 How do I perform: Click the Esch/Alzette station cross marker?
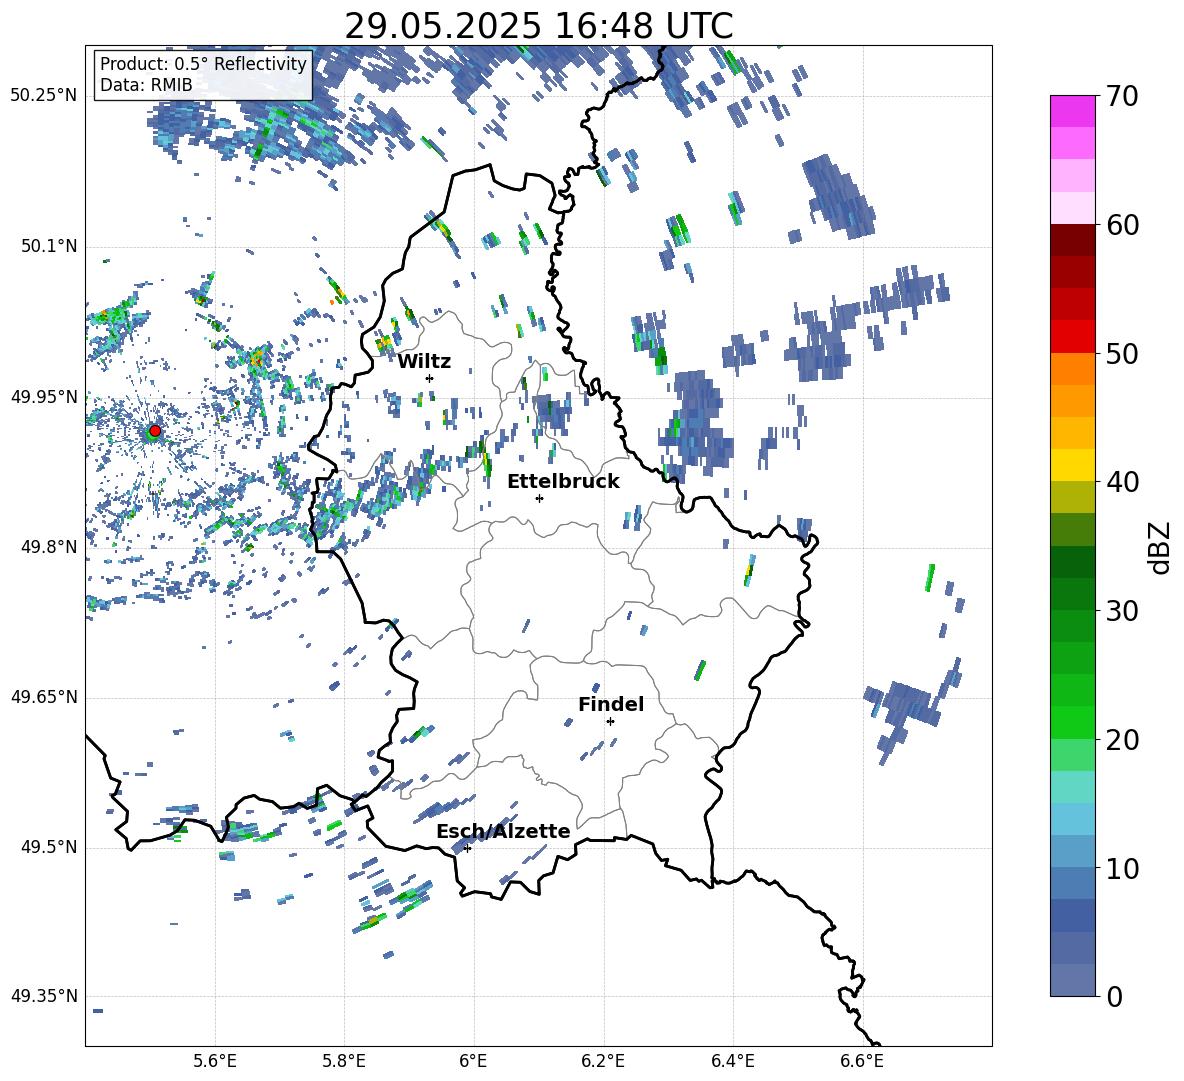(467, 848)
